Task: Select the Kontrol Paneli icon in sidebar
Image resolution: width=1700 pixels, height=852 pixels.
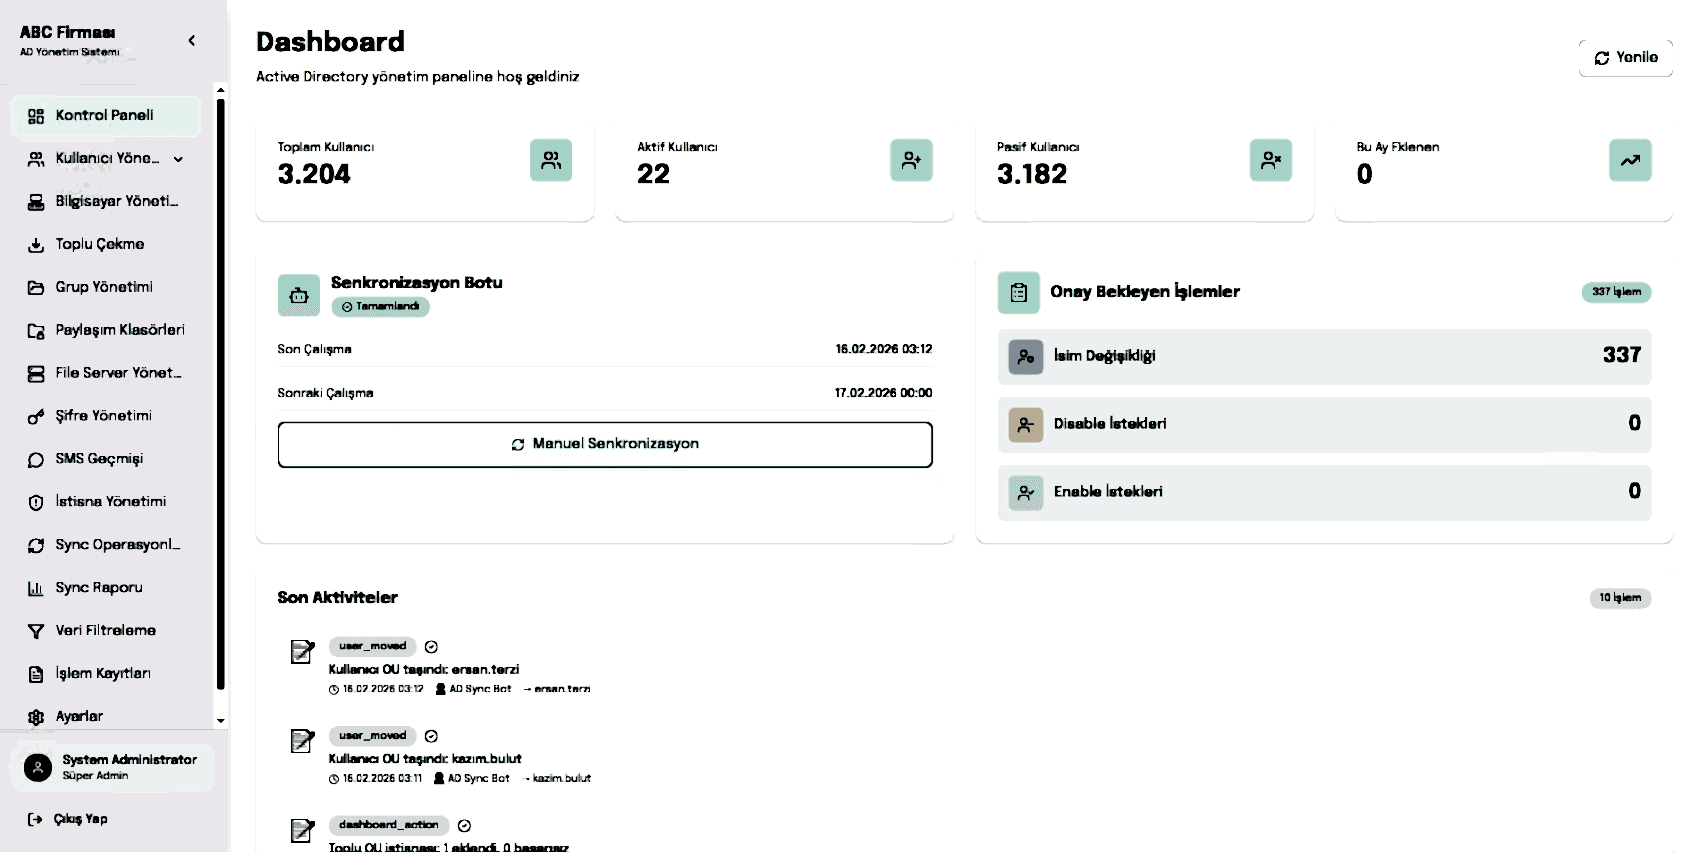Action: pyautogui.click(x=36, y=116)
